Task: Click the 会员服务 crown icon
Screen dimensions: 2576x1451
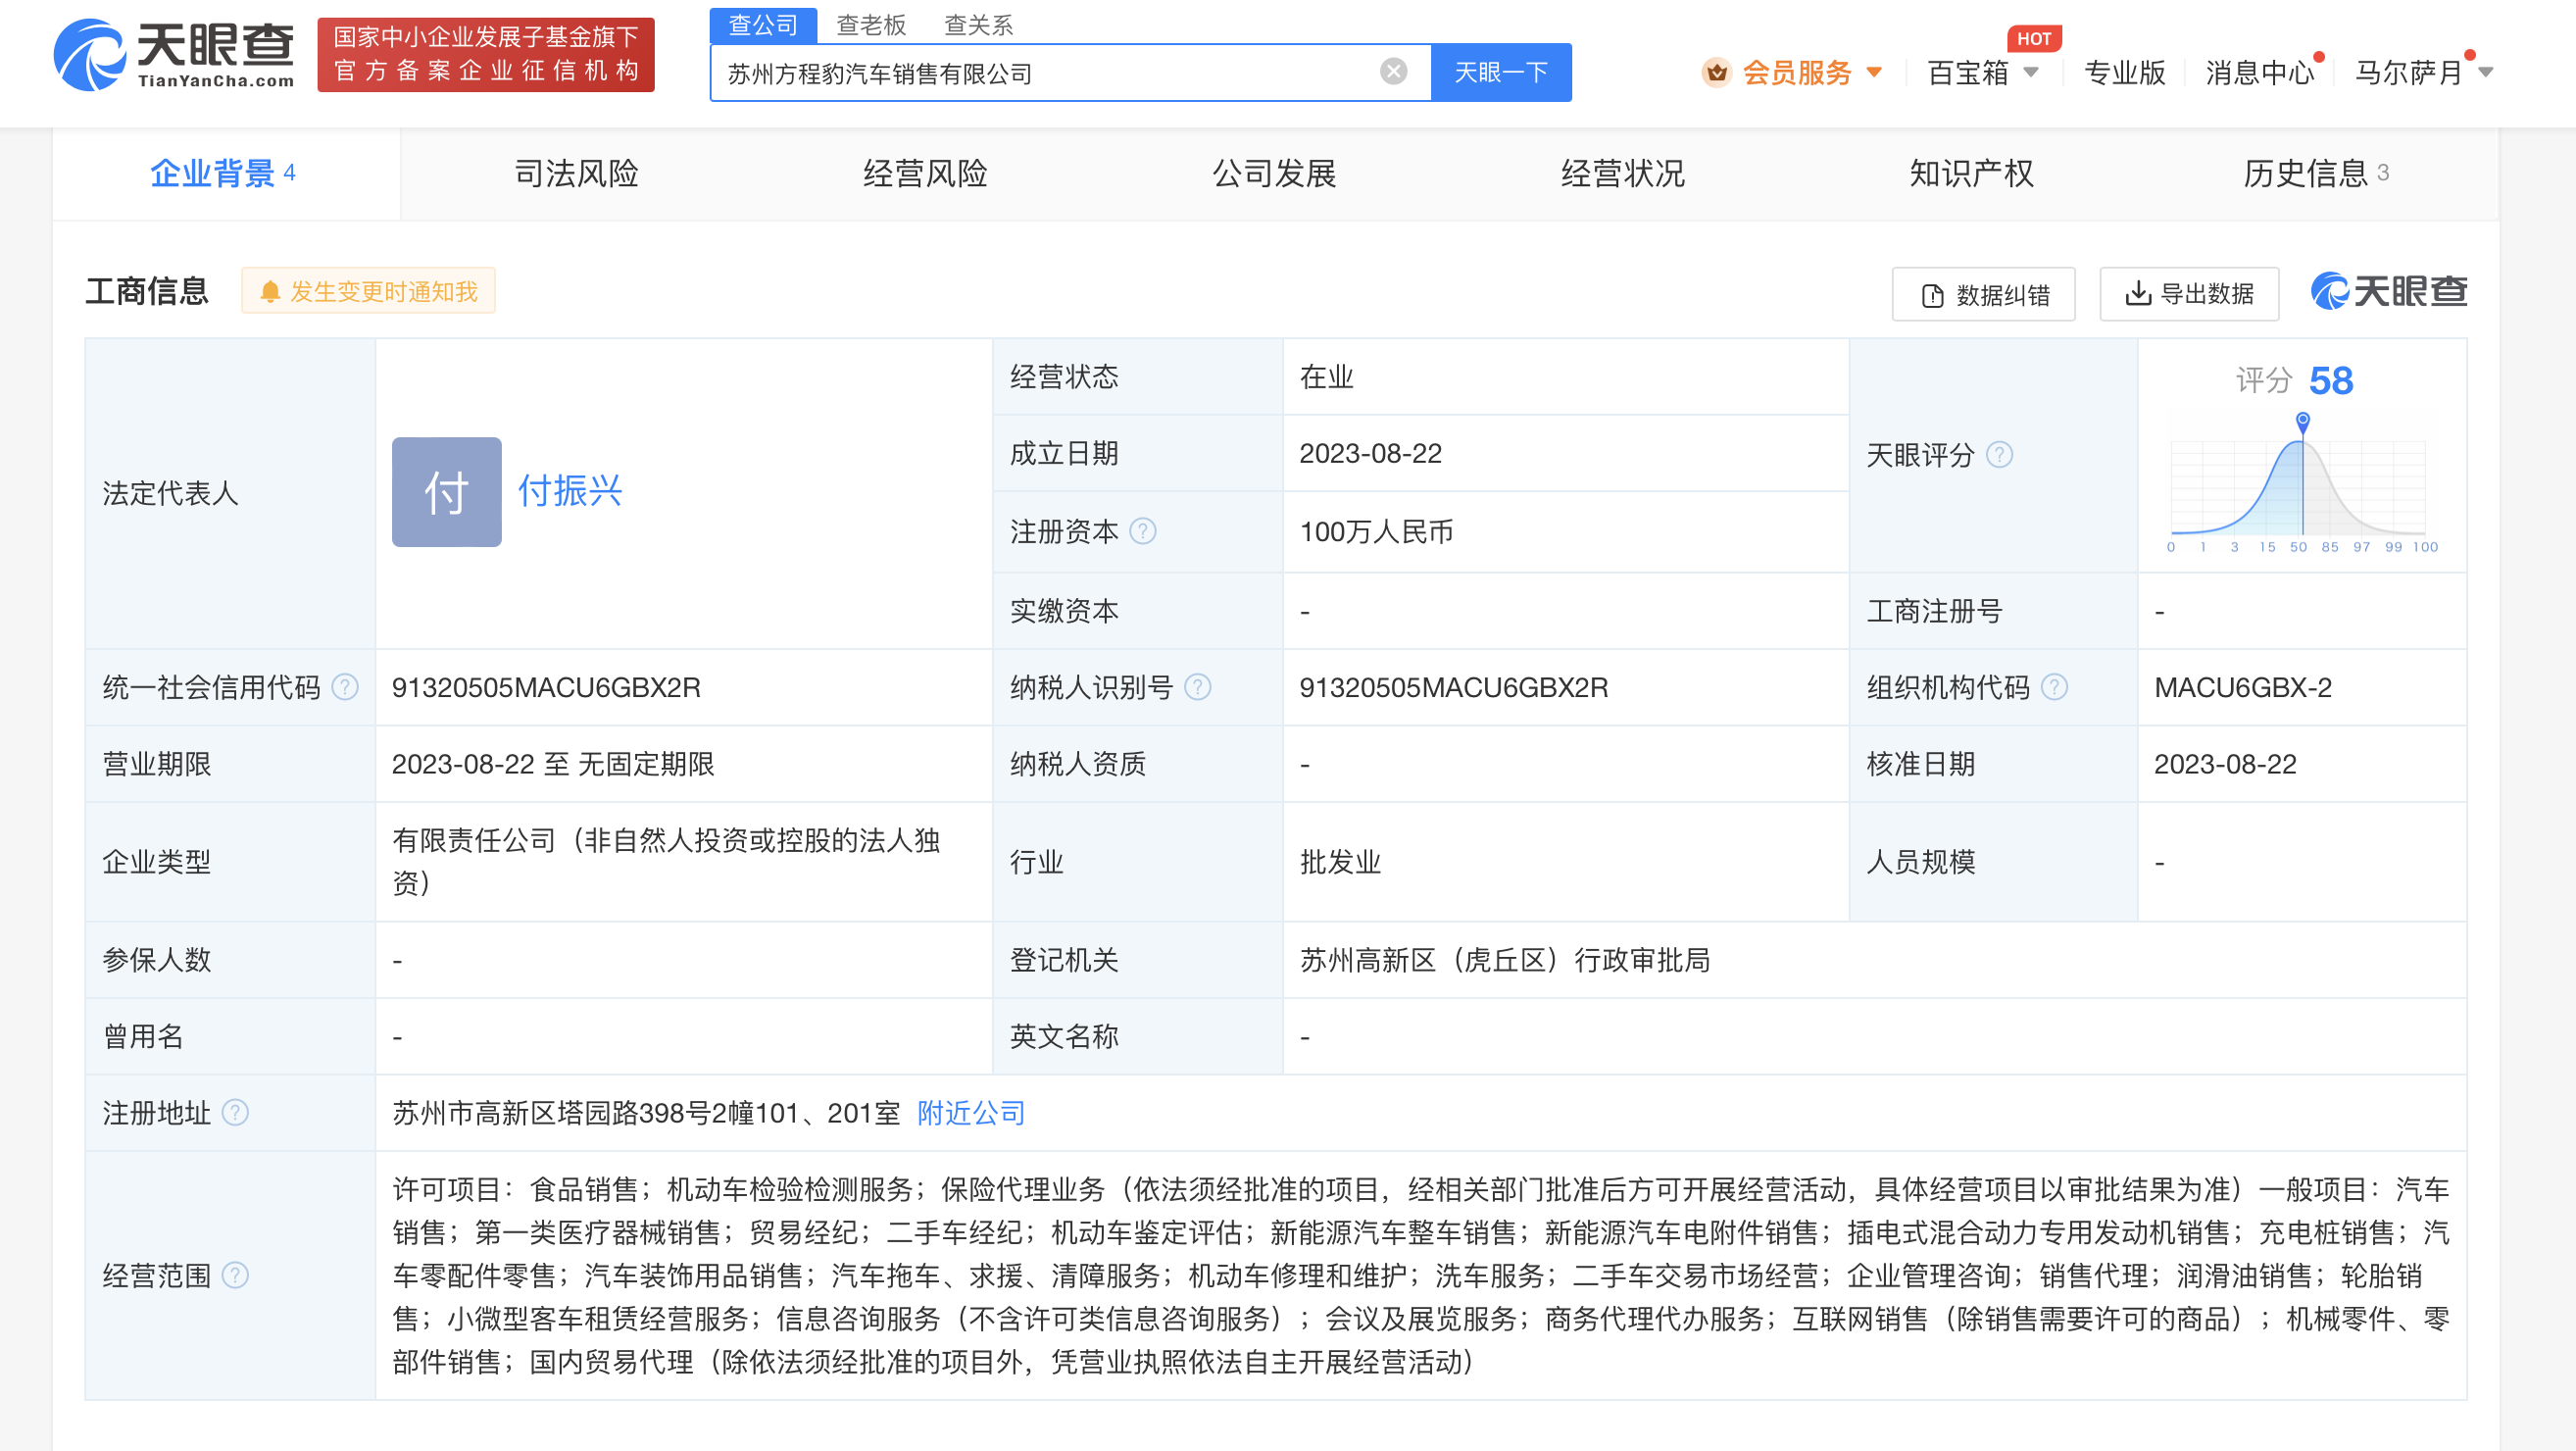Action: [x=1717, y=72]
